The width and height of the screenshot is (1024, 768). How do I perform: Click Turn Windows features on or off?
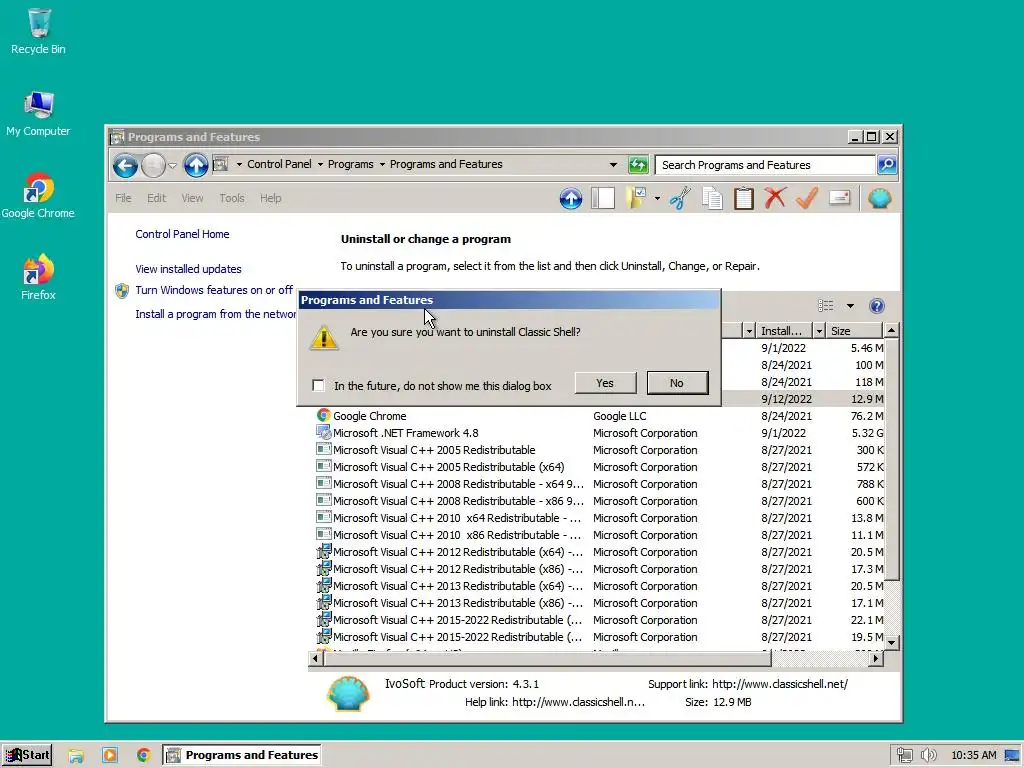click(x=214, y=290)
